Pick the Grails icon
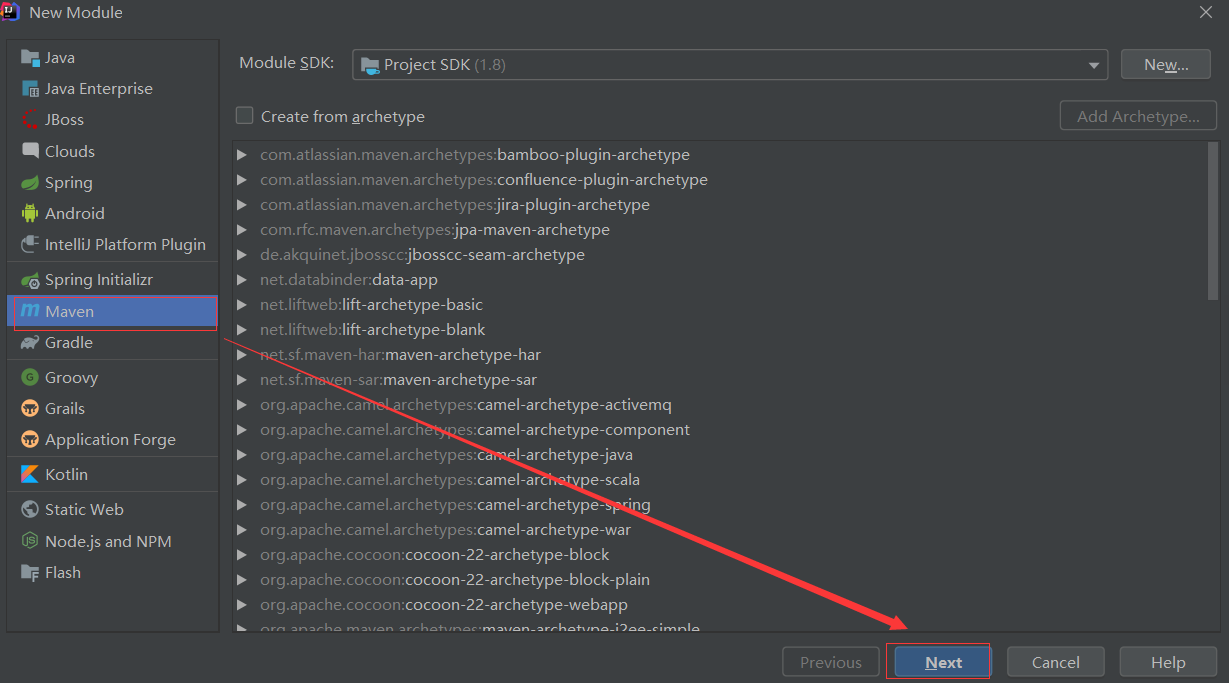The image size is (1229, 683). coord(29,409)
